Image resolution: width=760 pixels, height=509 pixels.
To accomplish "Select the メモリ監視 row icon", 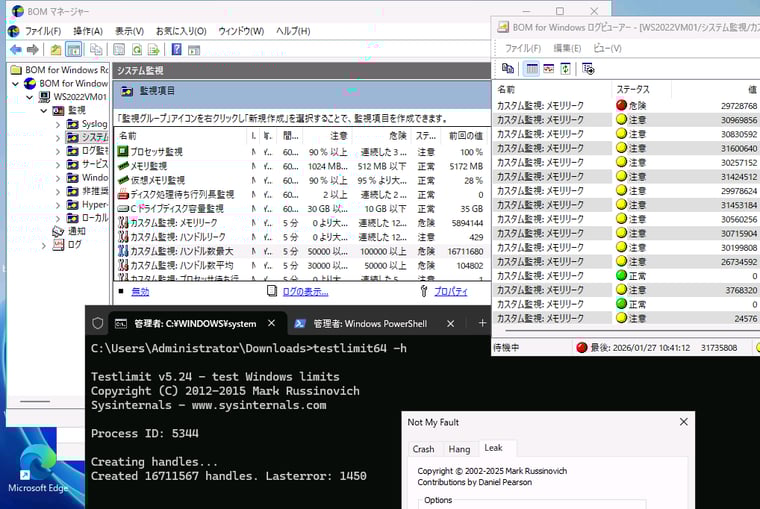I will coord(123,166).
